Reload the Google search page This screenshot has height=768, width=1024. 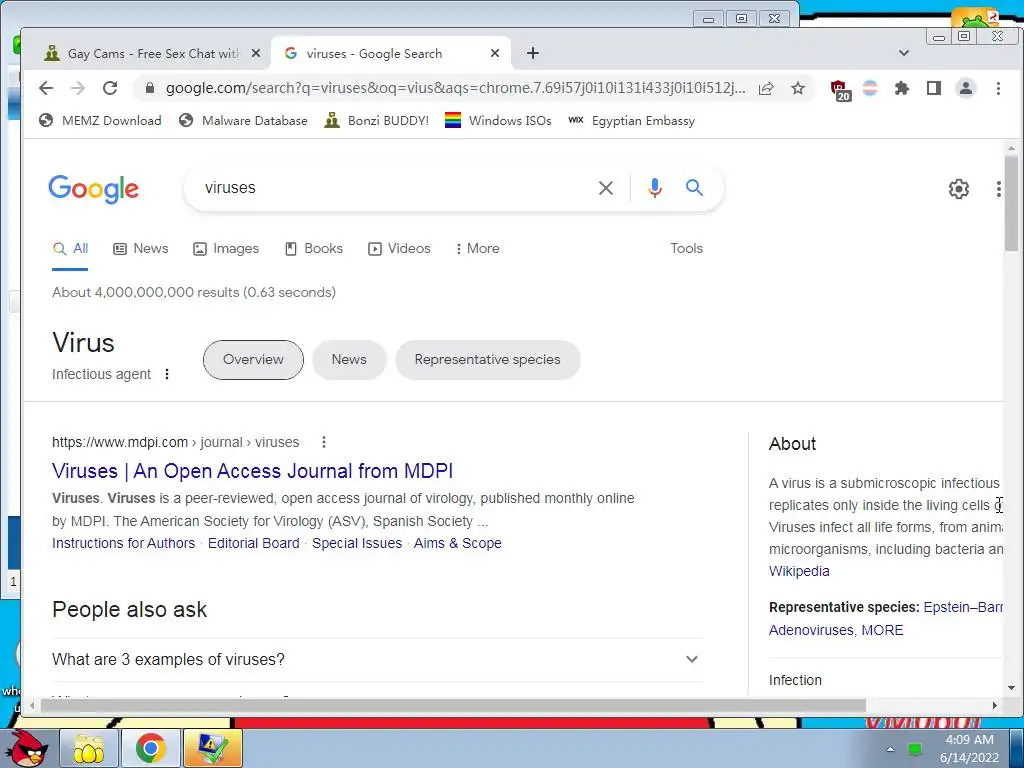coord(110,88)
